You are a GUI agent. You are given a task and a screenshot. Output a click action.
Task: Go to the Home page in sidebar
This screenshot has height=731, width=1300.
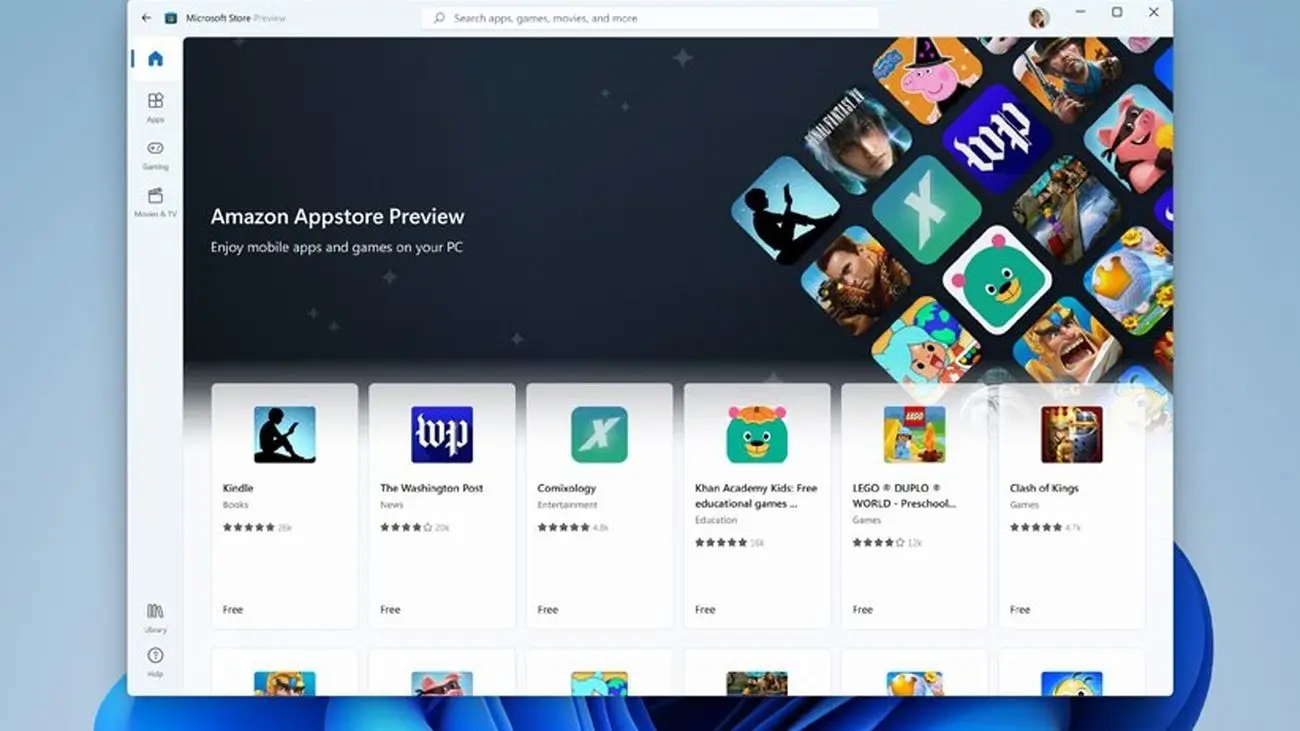point(155,58)
